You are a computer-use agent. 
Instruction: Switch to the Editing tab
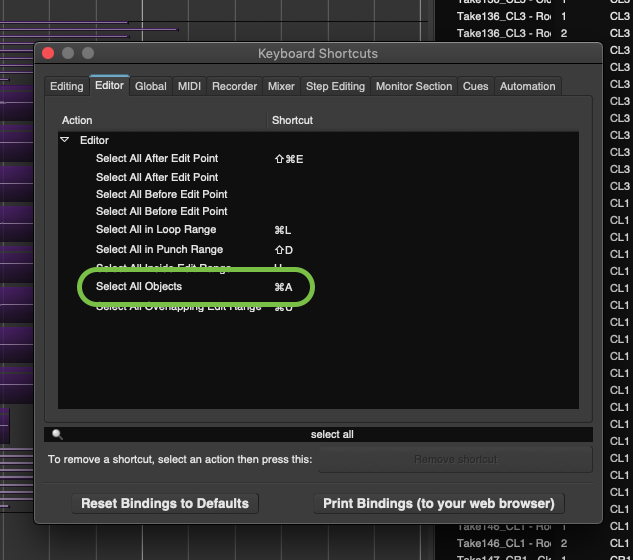[x=67, y=87]
